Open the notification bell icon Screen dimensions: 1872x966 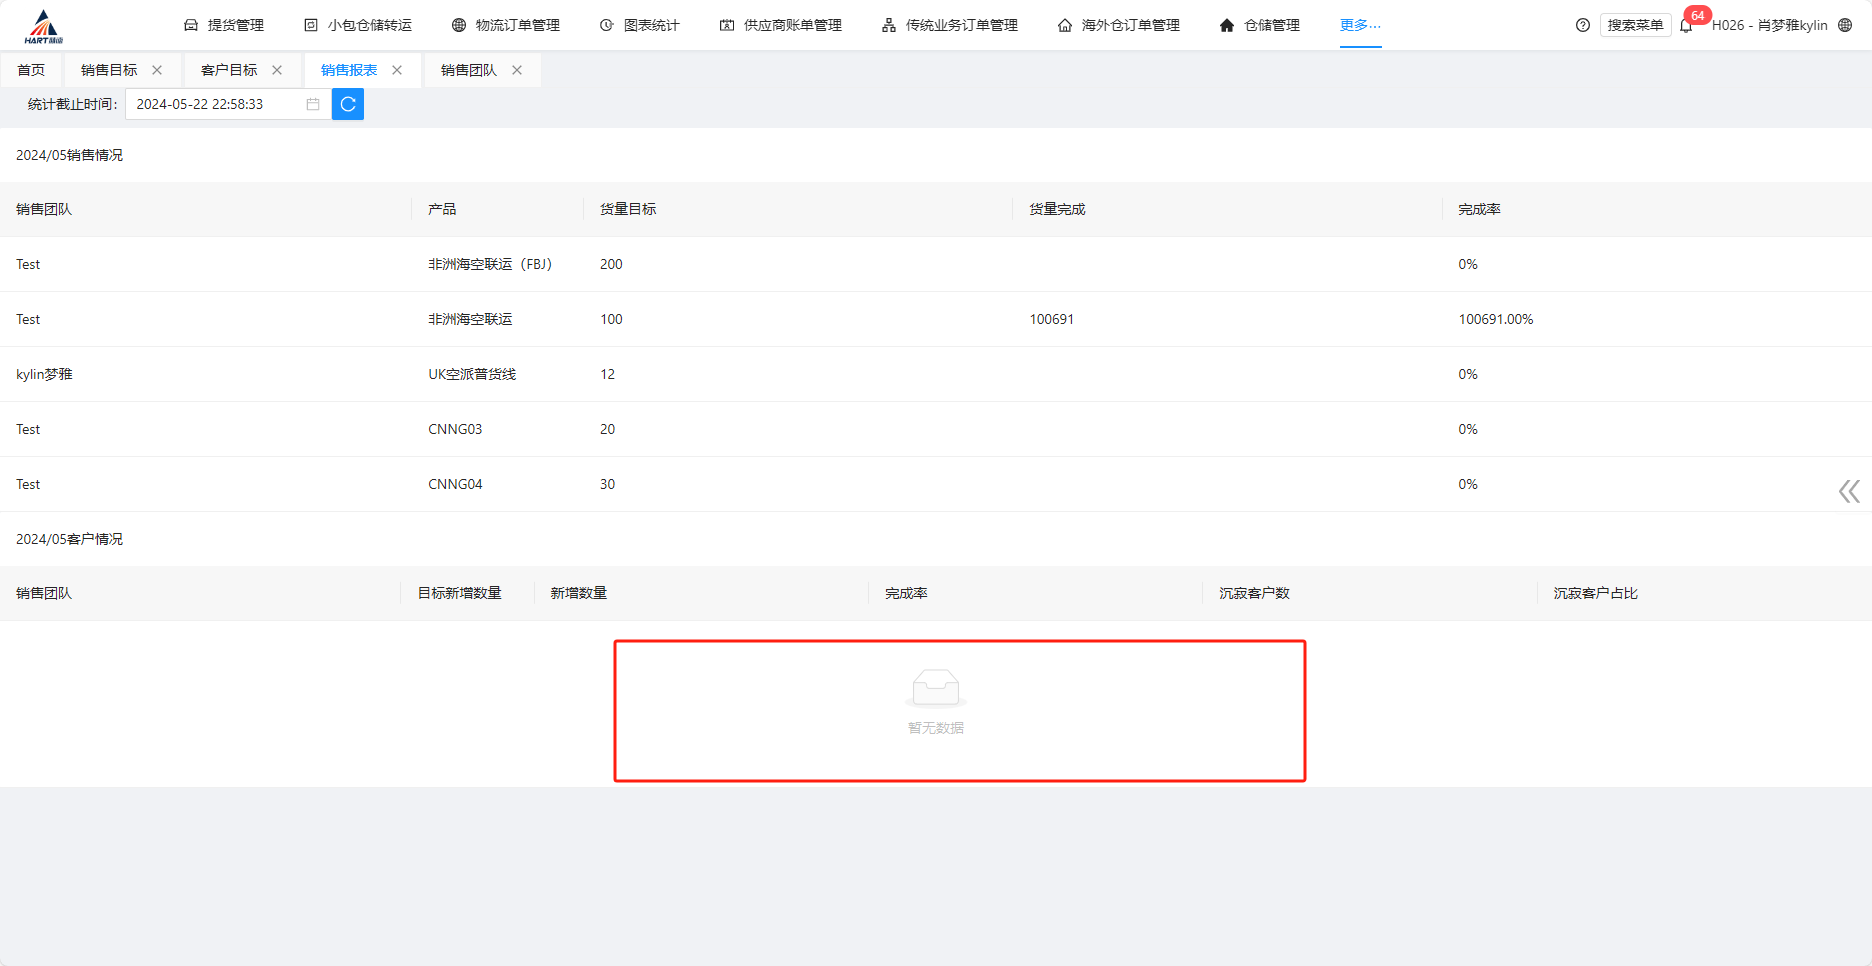point(1686,26)
